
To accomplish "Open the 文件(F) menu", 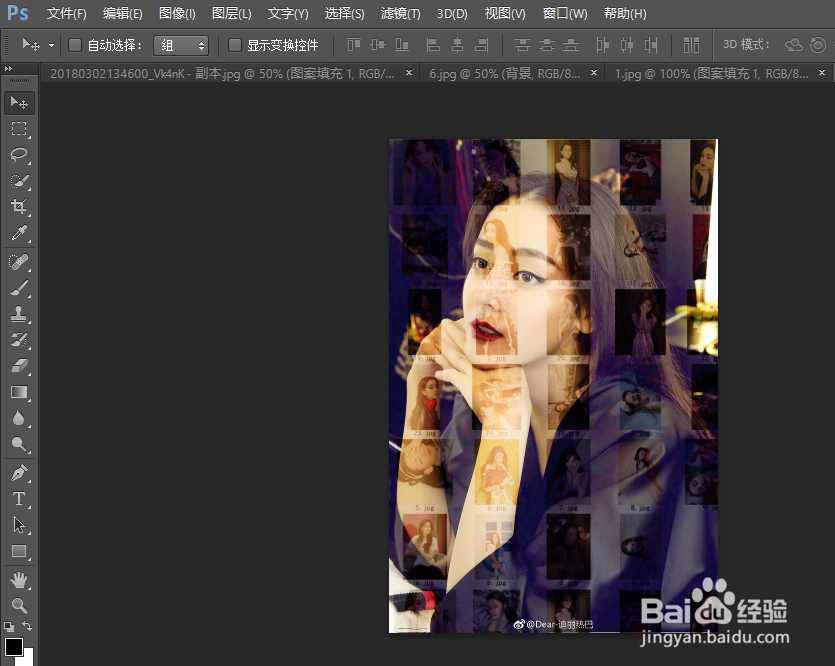I will point(67,13).
